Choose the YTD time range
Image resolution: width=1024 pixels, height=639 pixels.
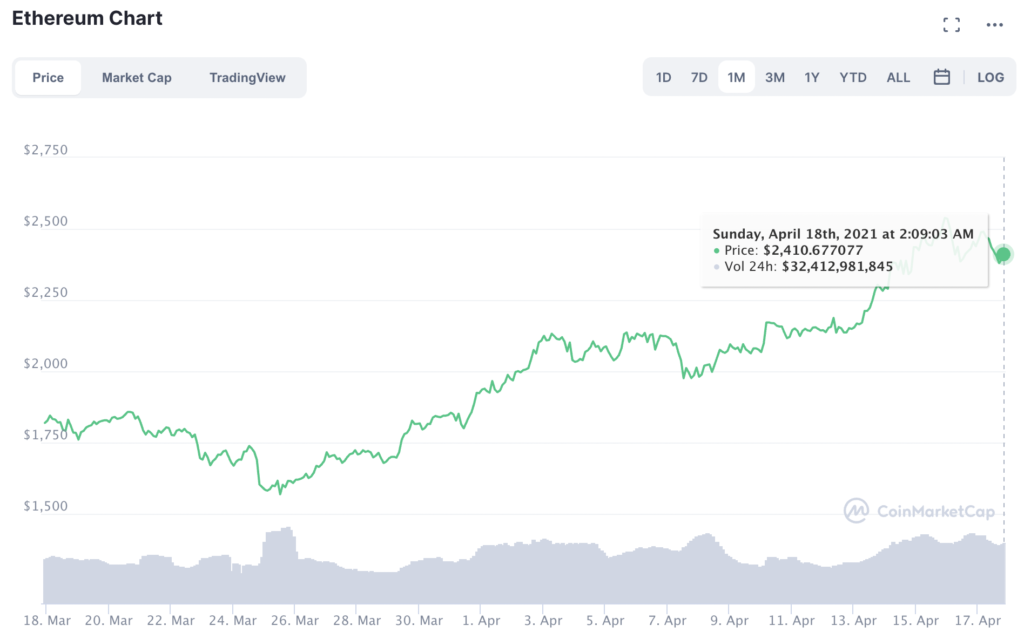click(853, 77)
